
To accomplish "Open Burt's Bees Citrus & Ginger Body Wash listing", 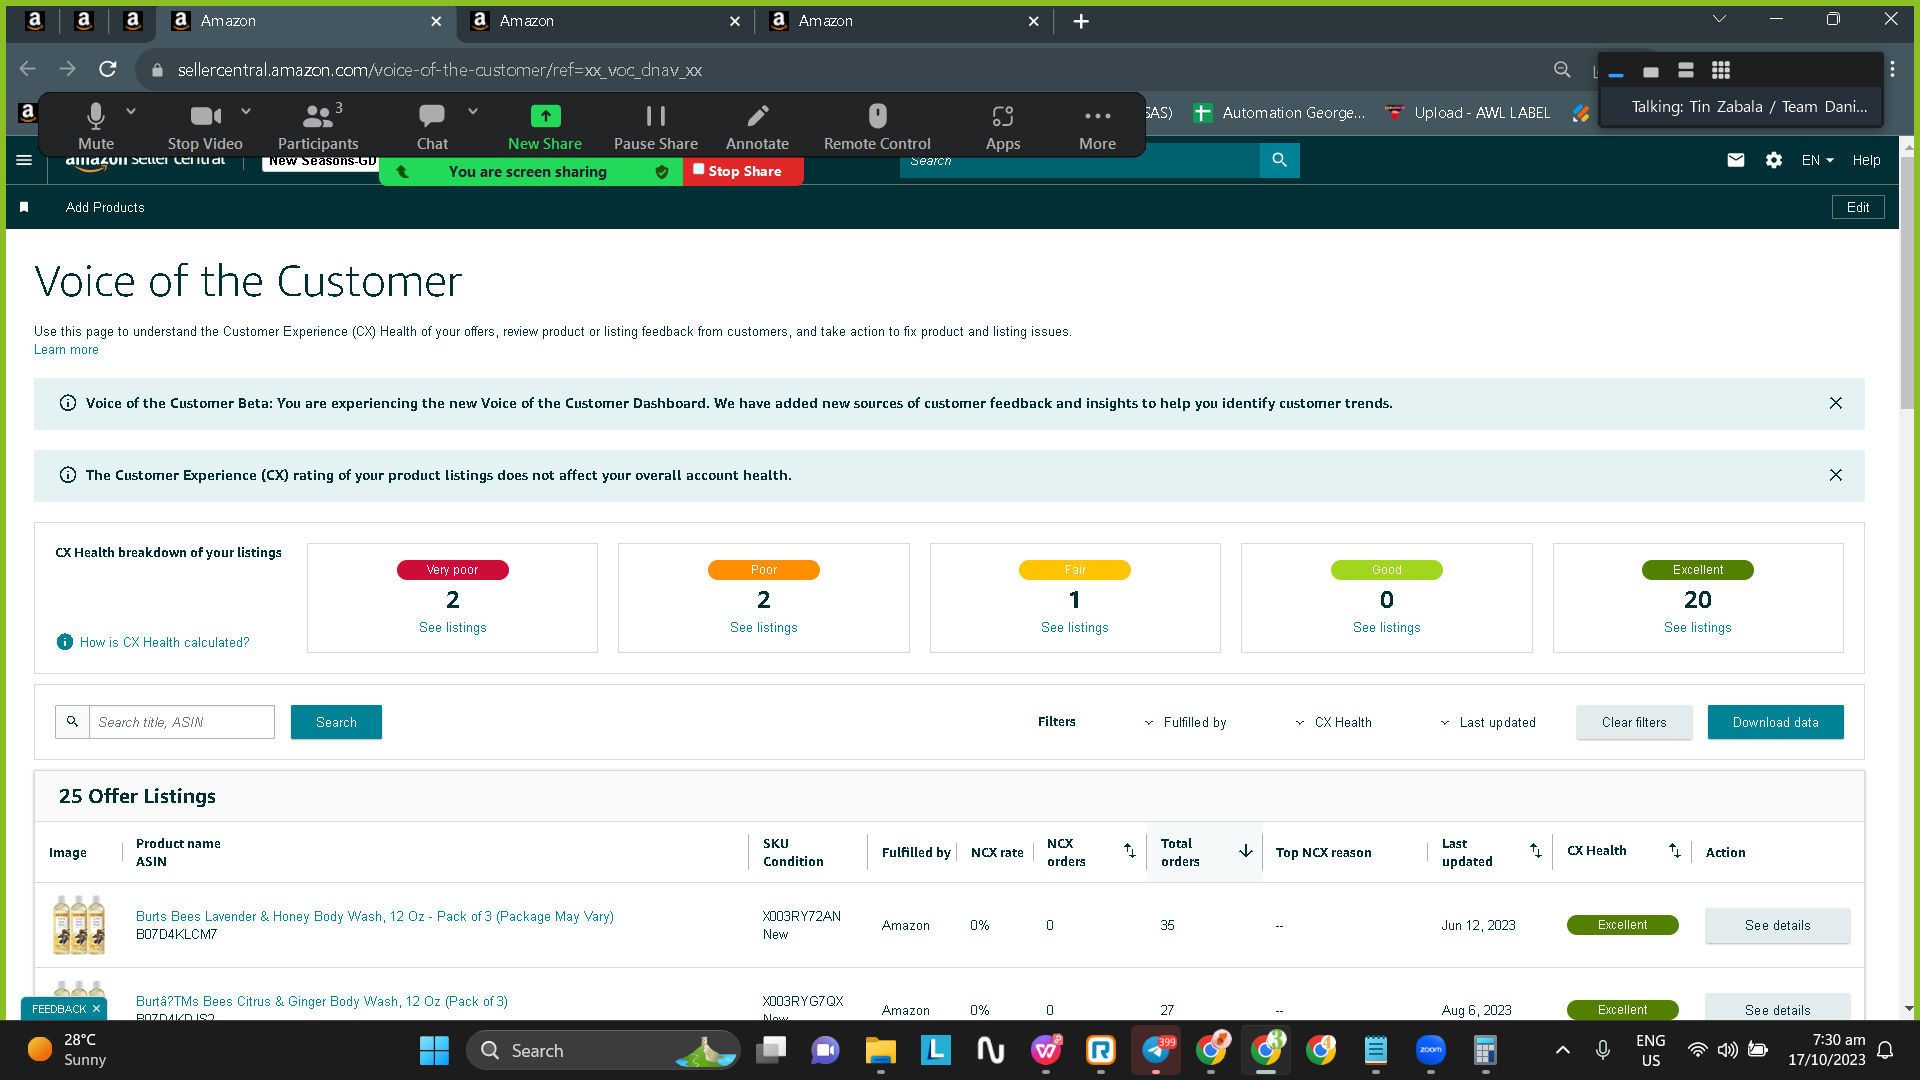I will pyautogui.click(x=322, y=1001).
